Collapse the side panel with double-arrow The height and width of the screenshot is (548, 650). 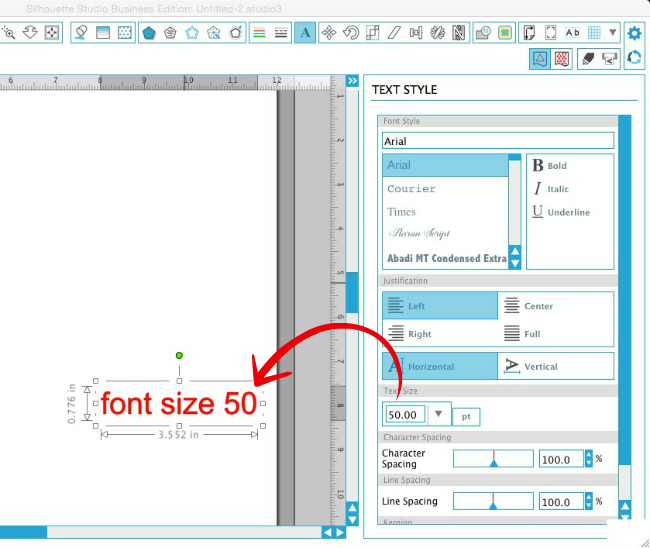pos(352,80)
